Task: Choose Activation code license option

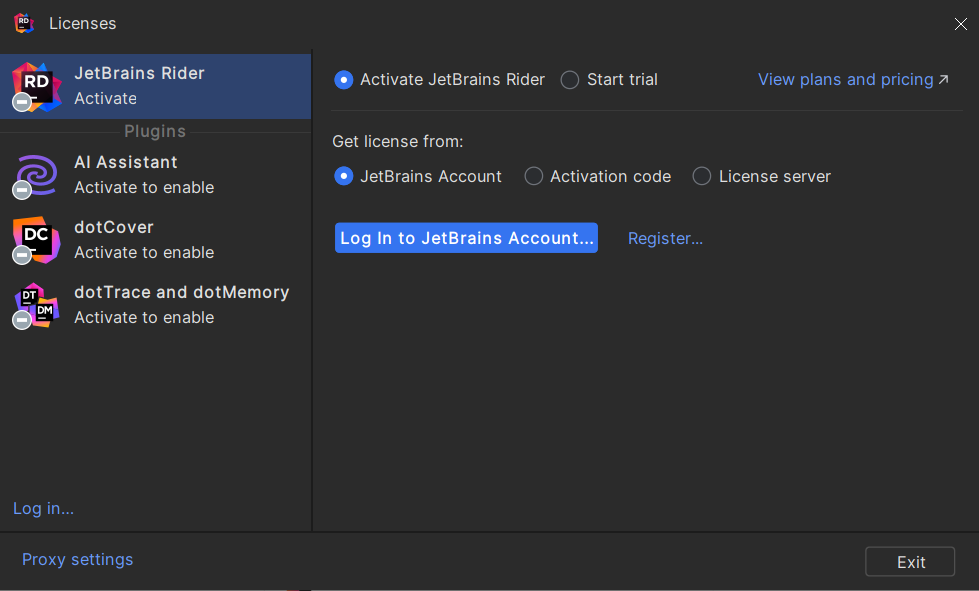Action: click(534, 176)
